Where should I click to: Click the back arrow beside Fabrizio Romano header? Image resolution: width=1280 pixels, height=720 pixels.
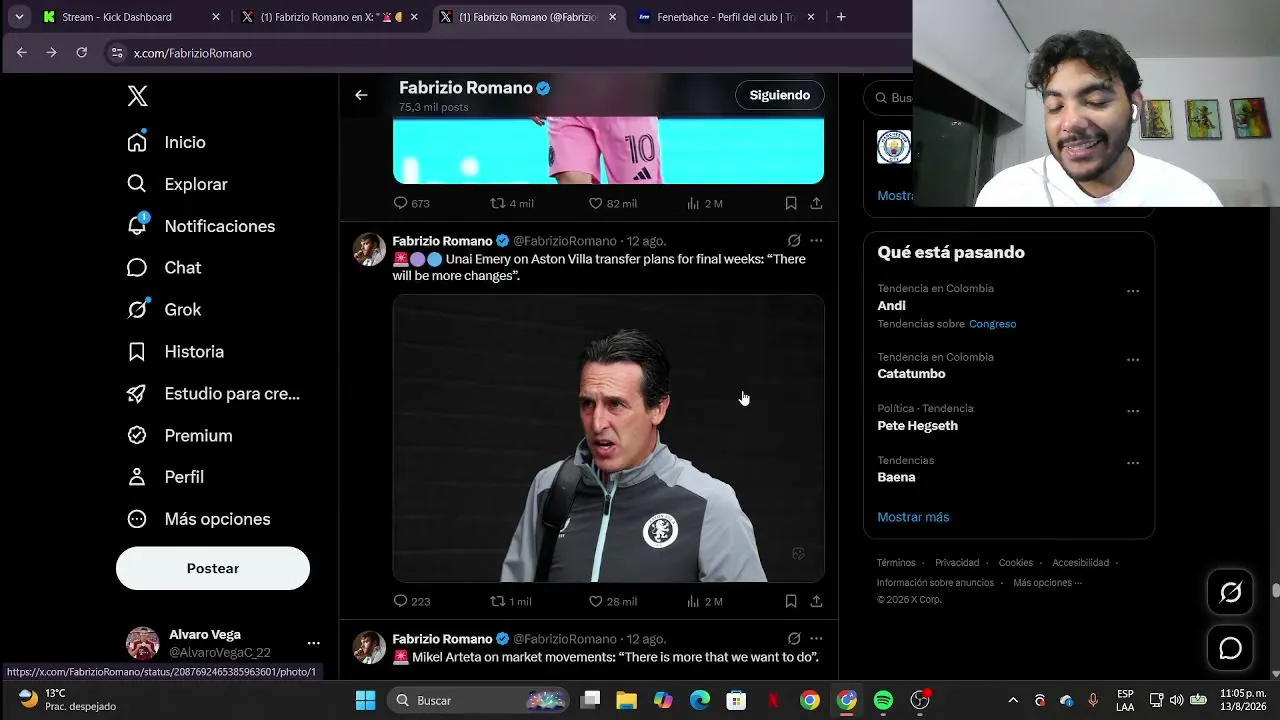(361, 95)
